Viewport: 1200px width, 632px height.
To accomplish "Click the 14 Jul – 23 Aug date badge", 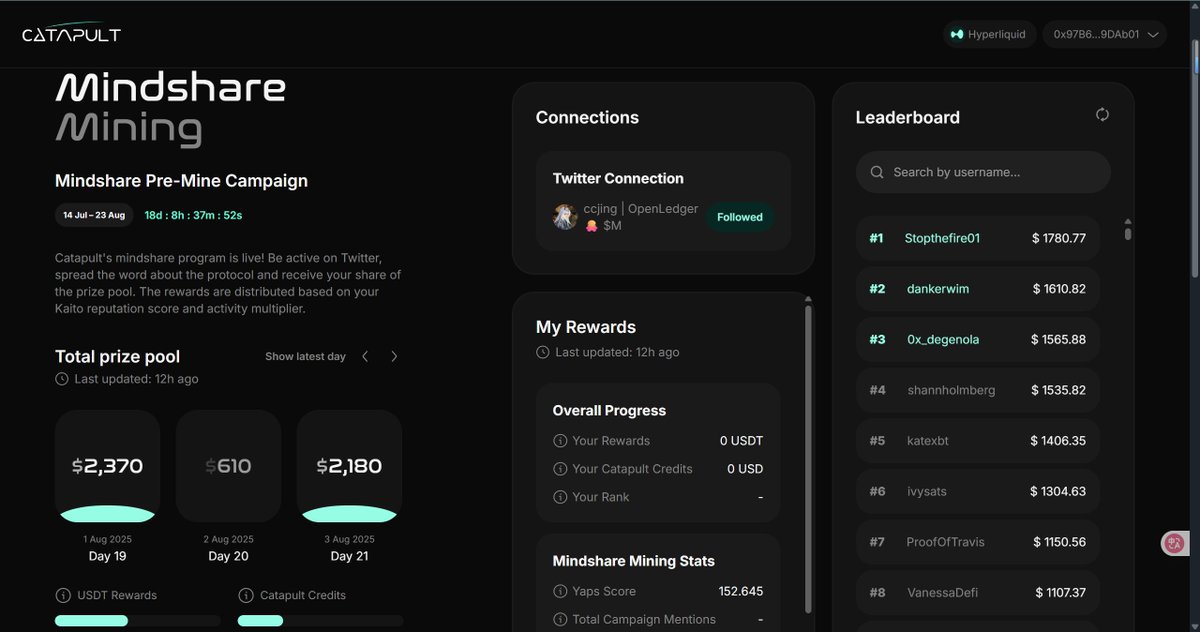I will [x=94, y=215].
